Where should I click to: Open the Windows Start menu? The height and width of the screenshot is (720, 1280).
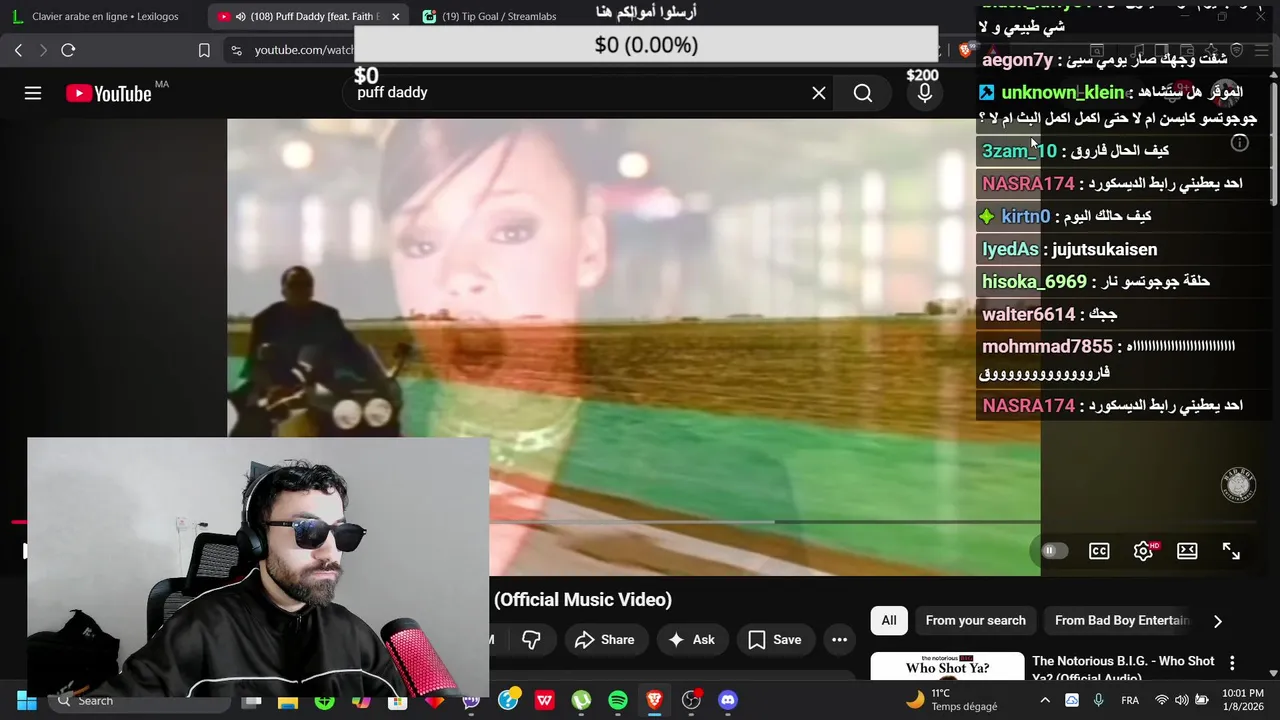click(27, 701)
